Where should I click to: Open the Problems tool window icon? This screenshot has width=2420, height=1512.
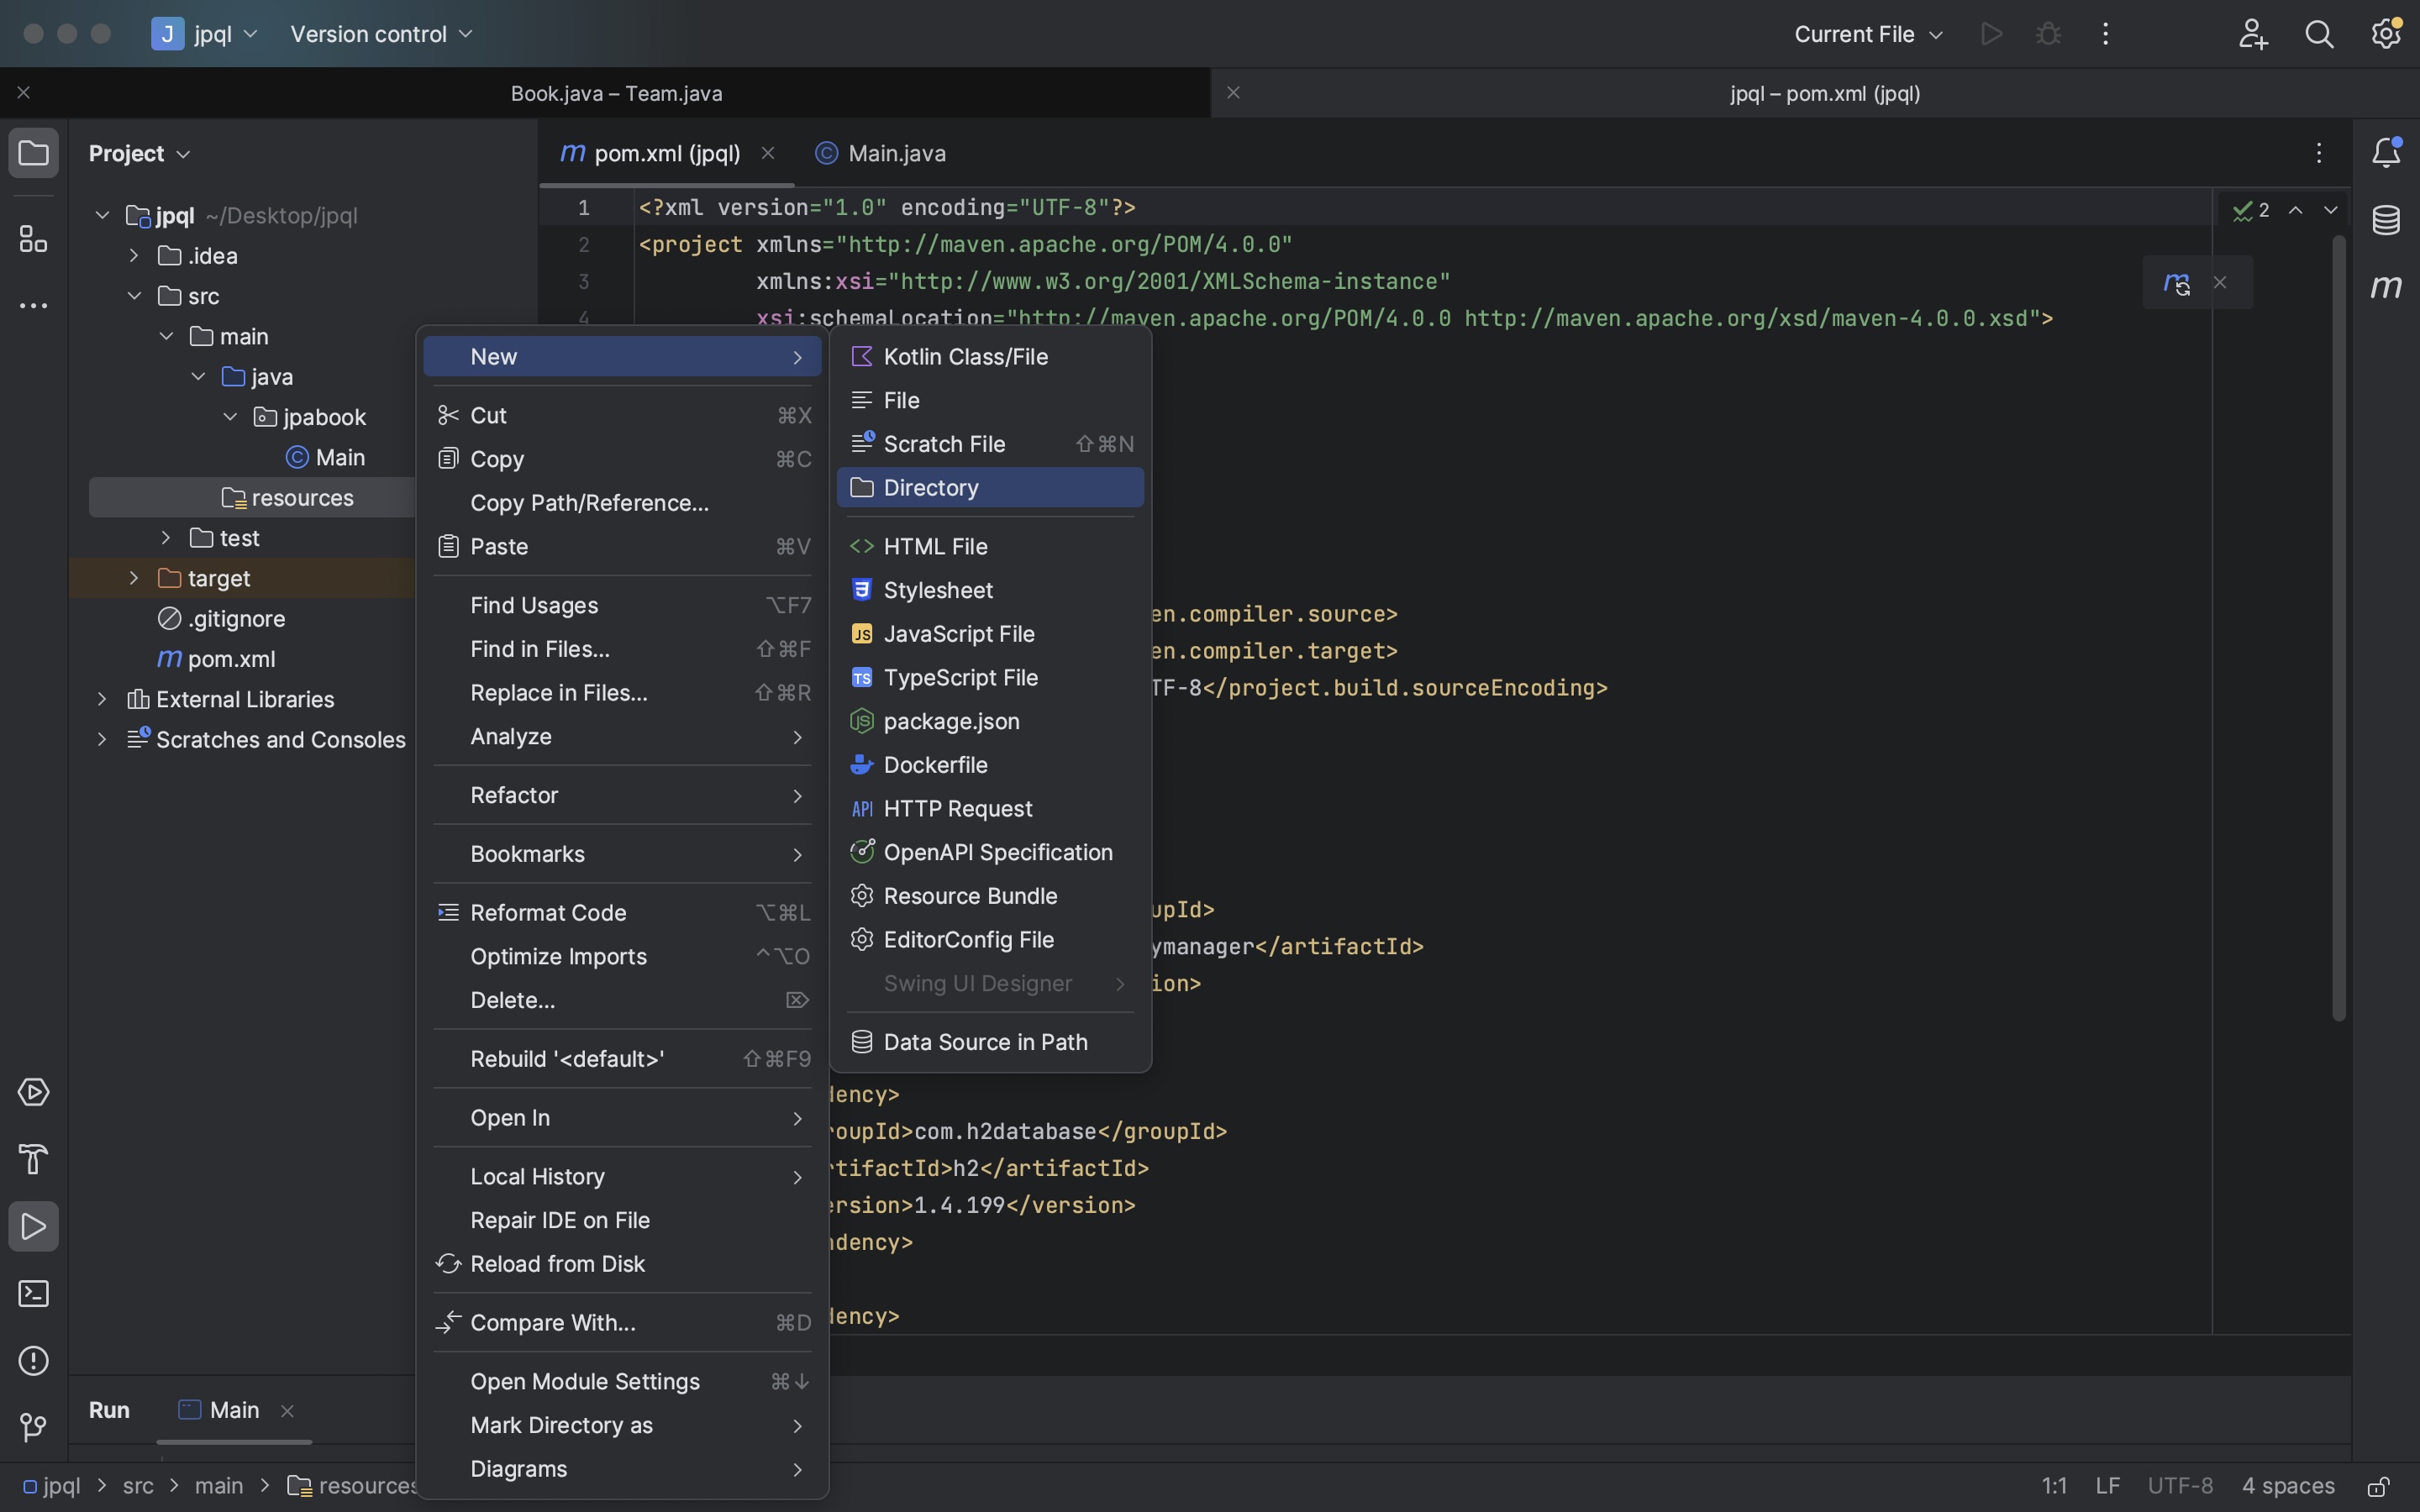point(33,1361)
